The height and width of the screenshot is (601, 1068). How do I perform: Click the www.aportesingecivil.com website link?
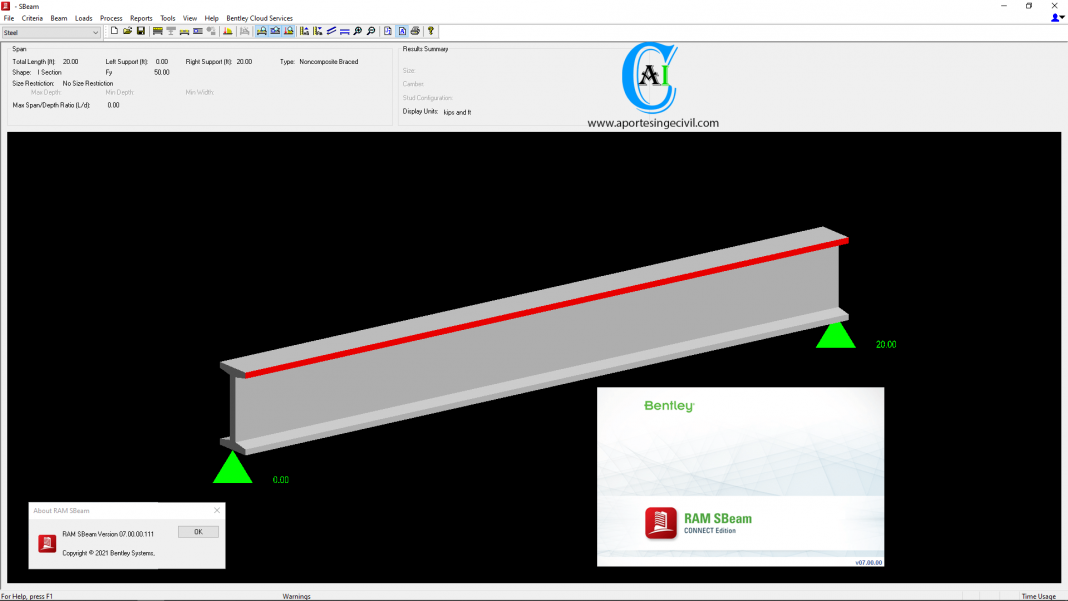652,123
